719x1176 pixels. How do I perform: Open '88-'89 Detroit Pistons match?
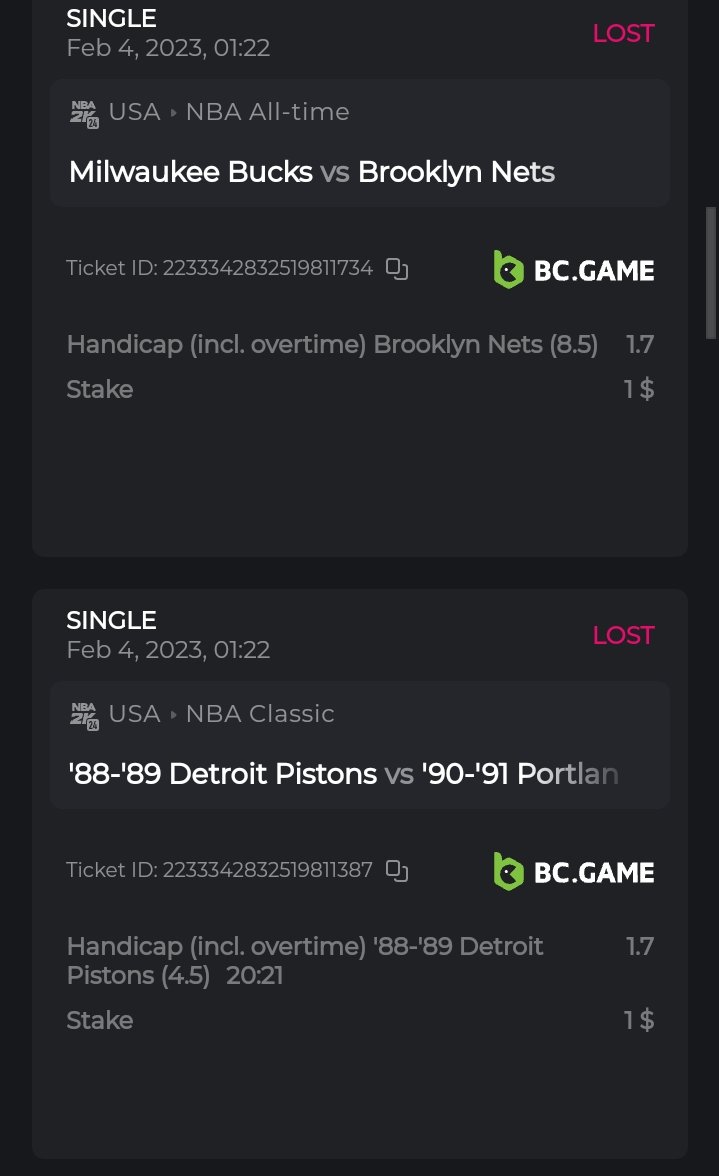coord(343,774)
